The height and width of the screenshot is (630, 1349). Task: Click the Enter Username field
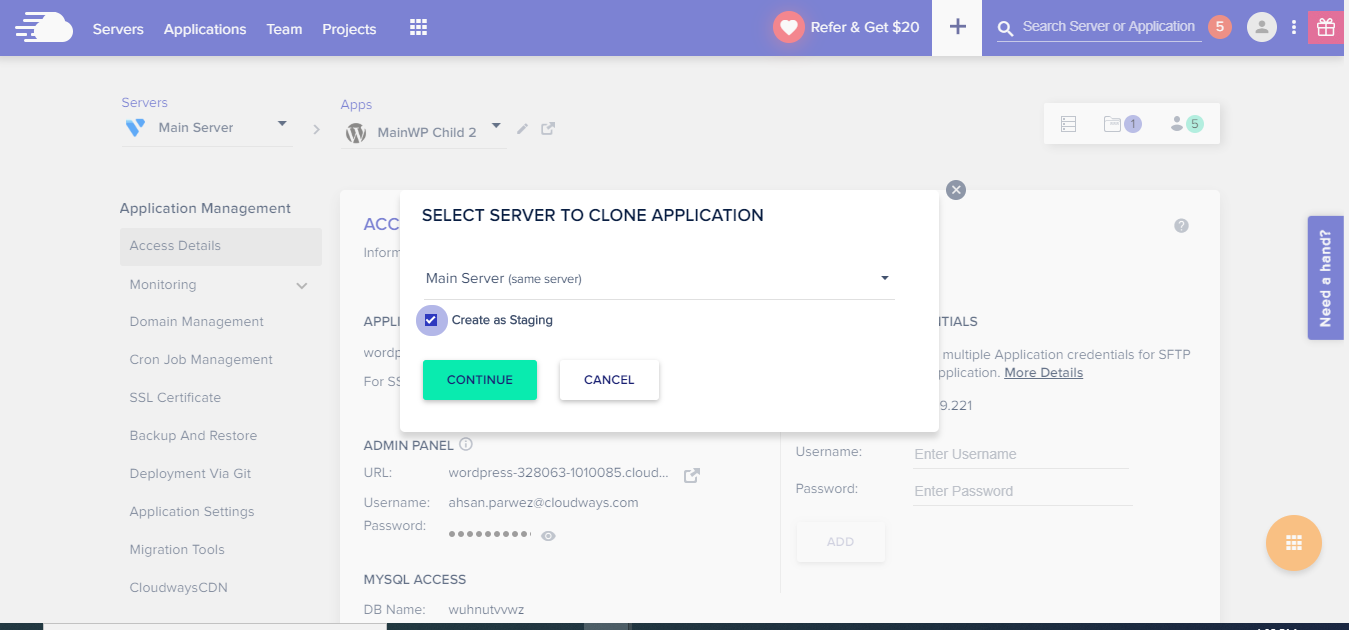click(1021, 454)
